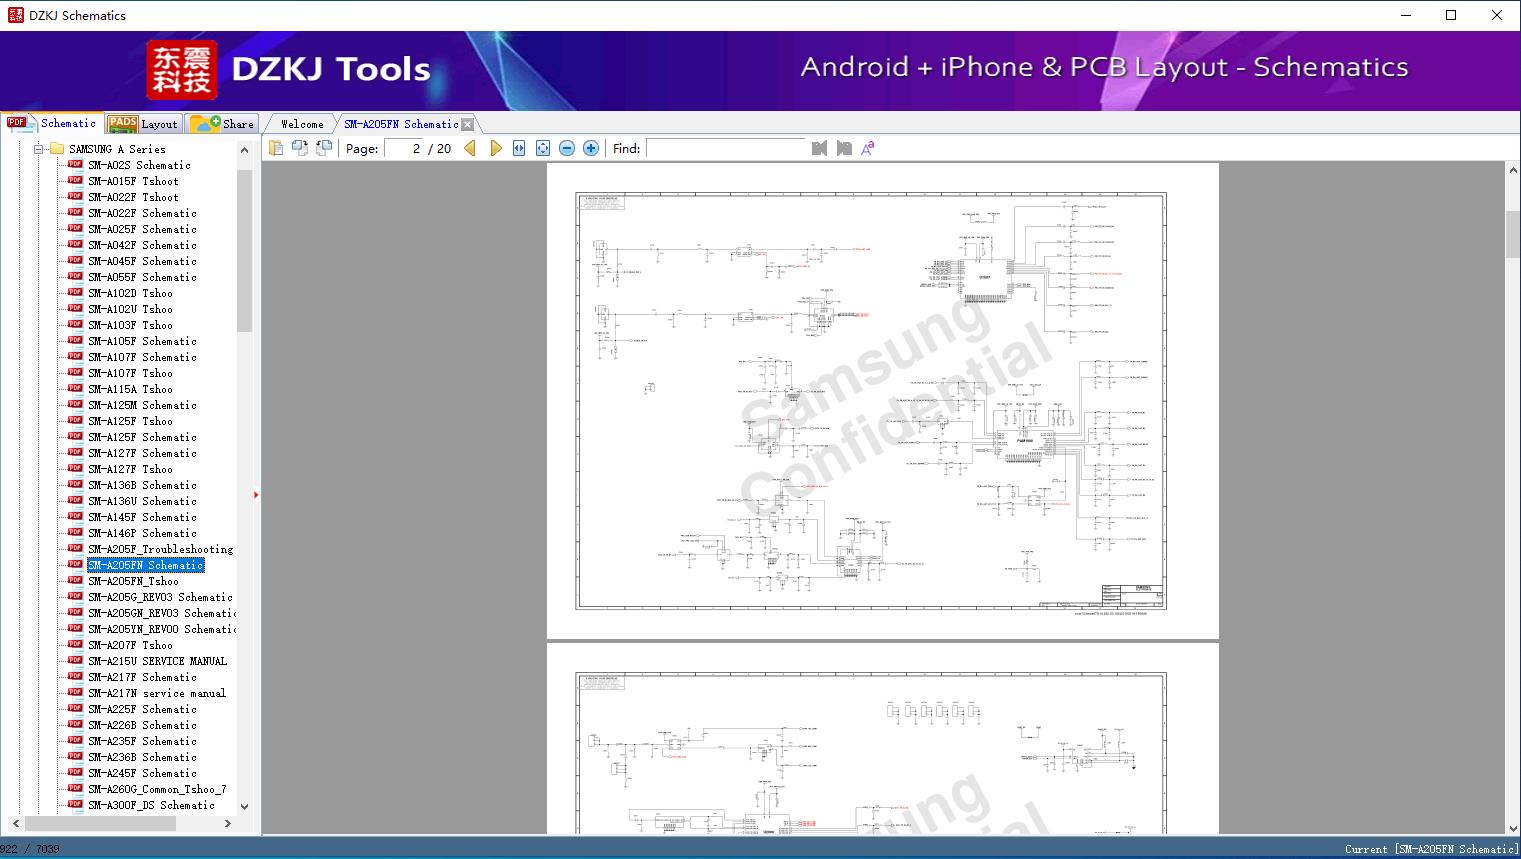Click the left panel collapse arrow
This screenshot has height=859, width=1521.
pyautogui.click(x=256, y=495)
